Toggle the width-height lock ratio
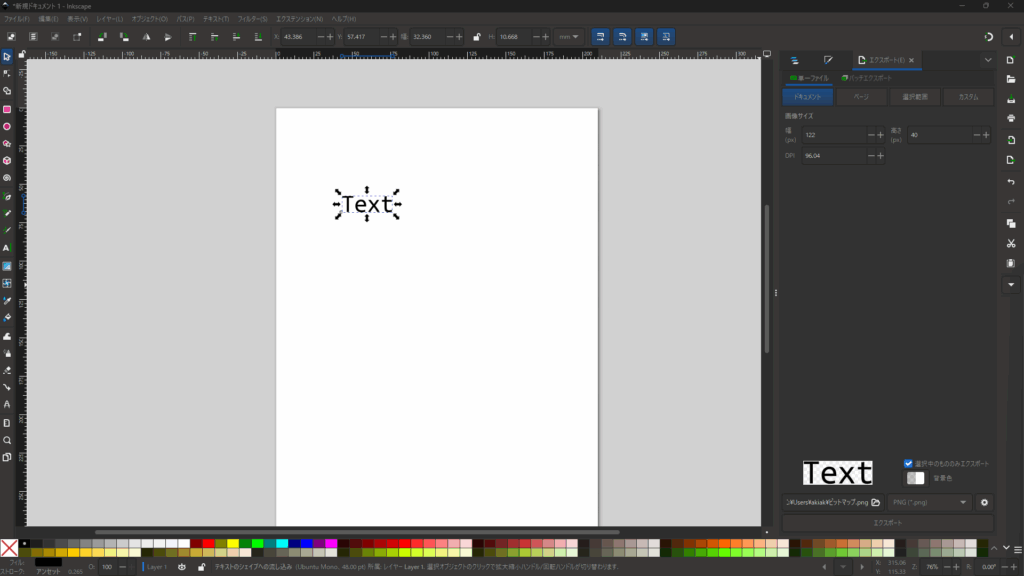Screen dimensions: 1024x576 [x=476, y=37]
